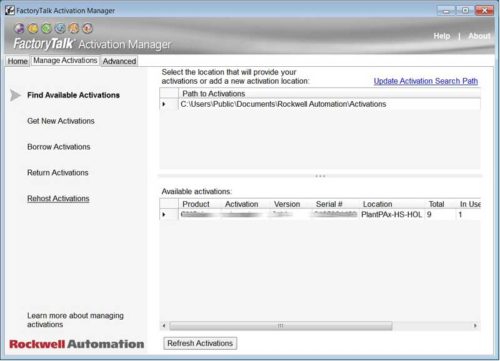Click the horizontal scrollbar thumb
Screen dimensions: 500x361
pos(281,325)
